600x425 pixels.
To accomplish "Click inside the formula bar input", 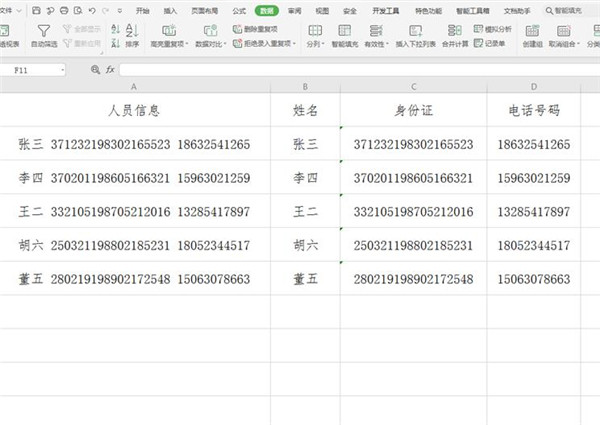I will coord(360,70).
